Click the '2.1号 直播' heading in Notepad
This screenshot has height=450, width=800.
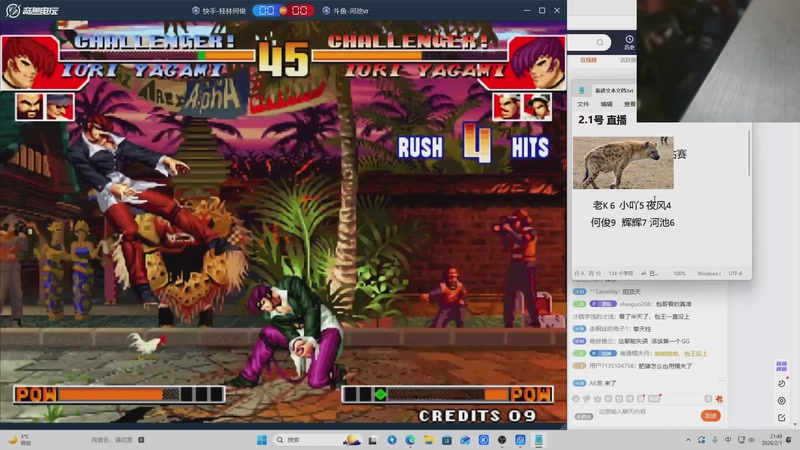pos(602,120)
